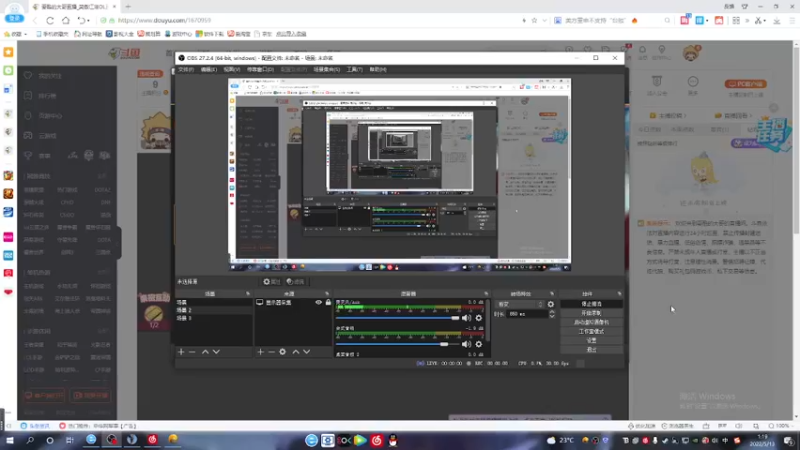The image size is (800, 450).
Task: Mute the Desktop Audio channel speaker icon
Action: (466, 344)
